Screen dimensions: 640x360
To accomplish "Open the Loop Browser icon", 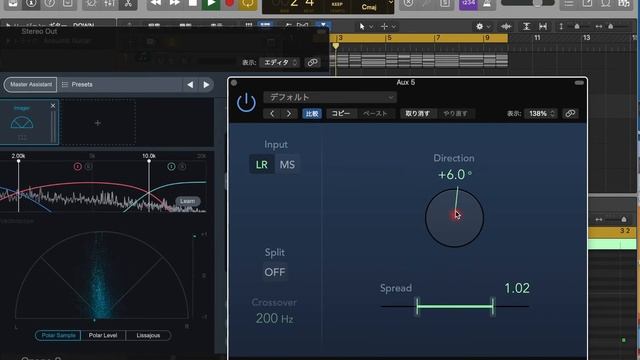I will point(606,4).
